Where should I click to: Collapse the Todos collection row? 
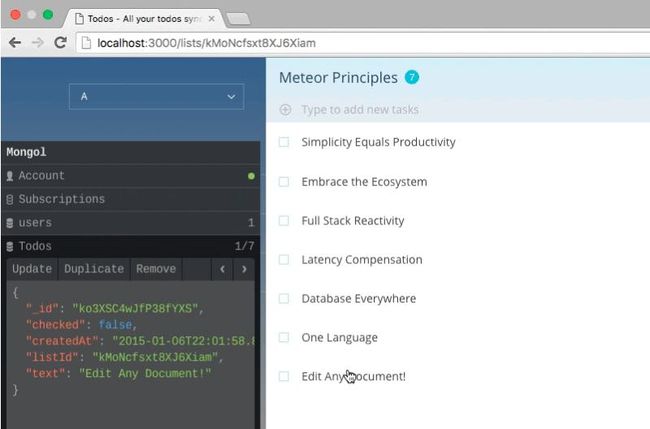point(131,246)
